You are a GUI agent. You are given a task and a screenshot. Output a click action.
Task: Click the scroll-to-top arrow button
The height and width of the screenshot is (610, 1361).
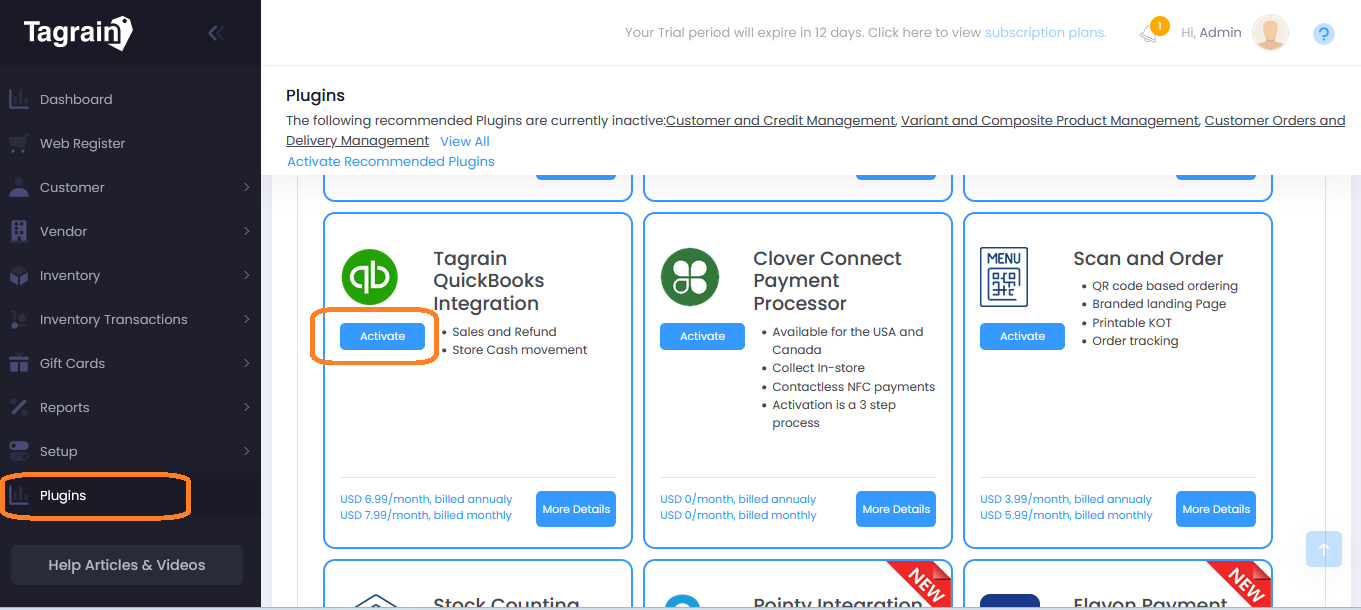coord(1323,549)
